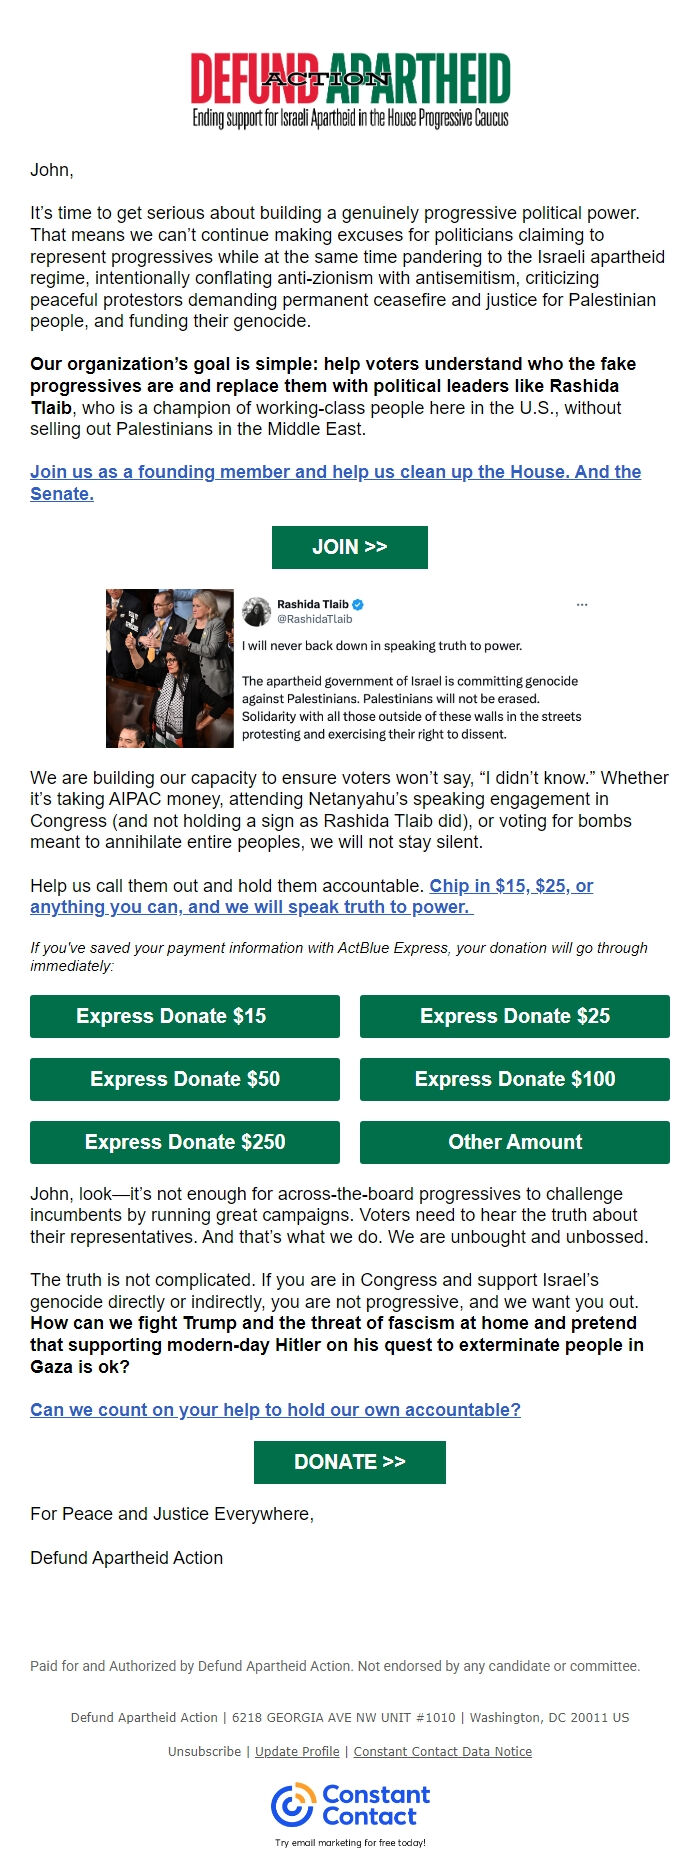
Task: Open the tweet's more options ellipsis
Action: tap(580, 604)
